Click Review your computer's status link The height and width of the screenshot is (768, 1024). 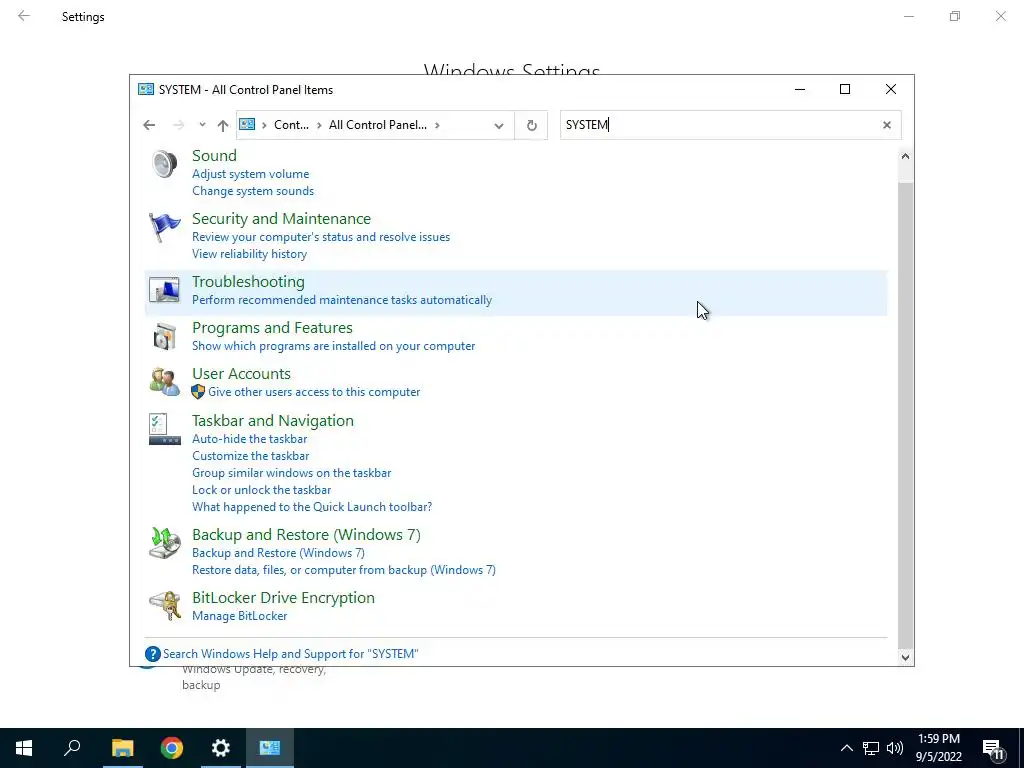[321, 237]
